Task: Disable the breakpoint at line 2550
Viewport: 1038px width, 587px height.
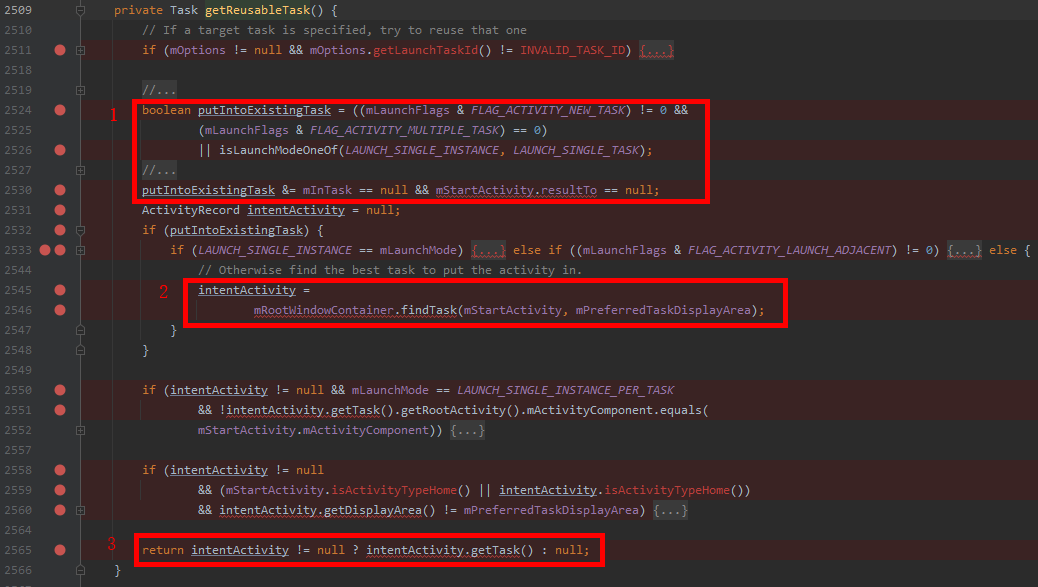Action: (60, 390)
